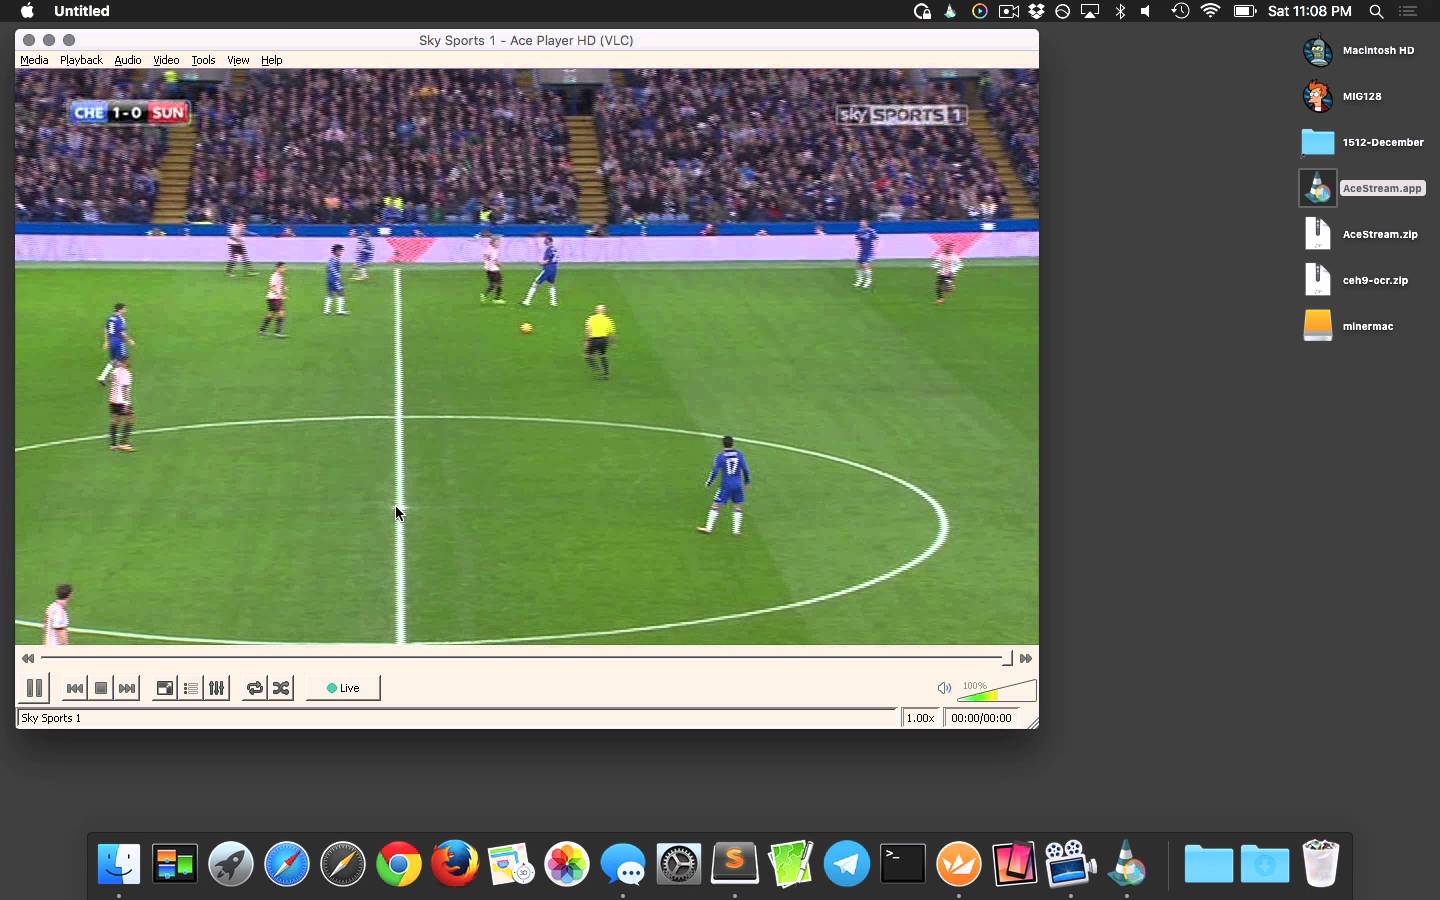1440x900 pixels.
Task: Expand the Audio menu
Action: pyautogui.click(x=128, y=60)
